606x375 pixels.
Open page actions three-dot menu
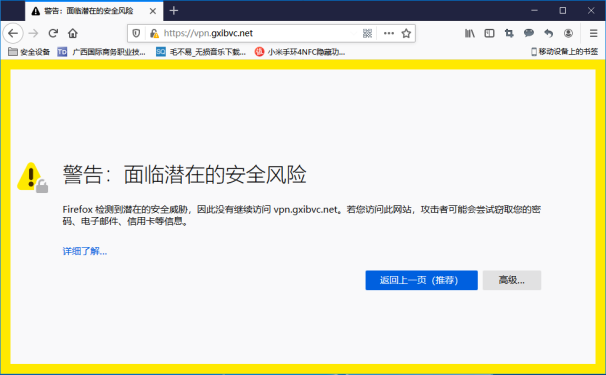[x=389, y=34]
